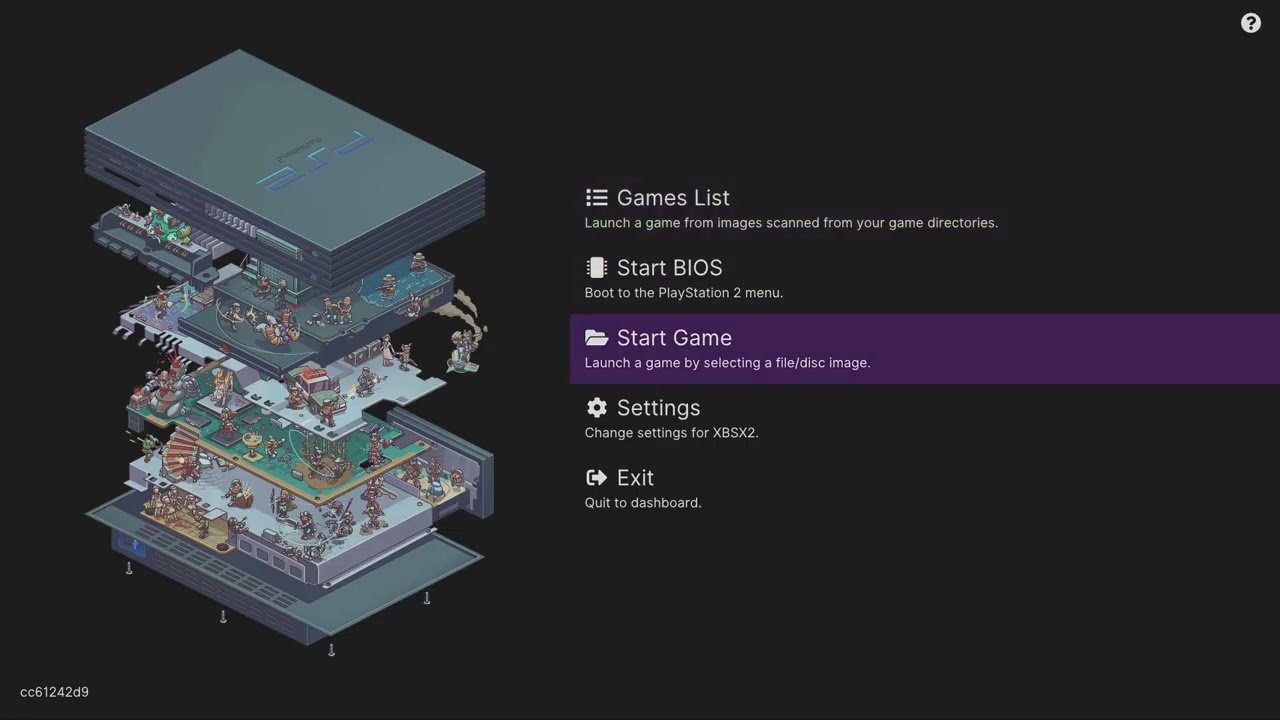1280x720 pixels.
Task: Click 'Launch a game from images scanned' description
Action: (x=791, y=223)
